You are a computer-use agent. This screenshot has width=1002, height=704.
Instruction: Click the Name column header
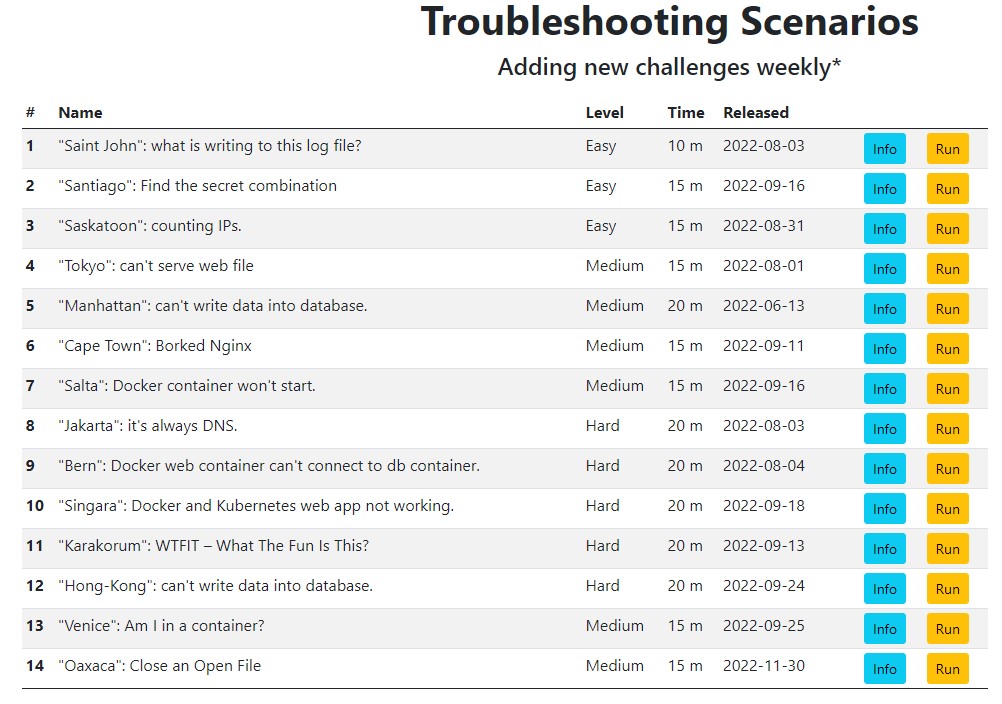(80, 113)
